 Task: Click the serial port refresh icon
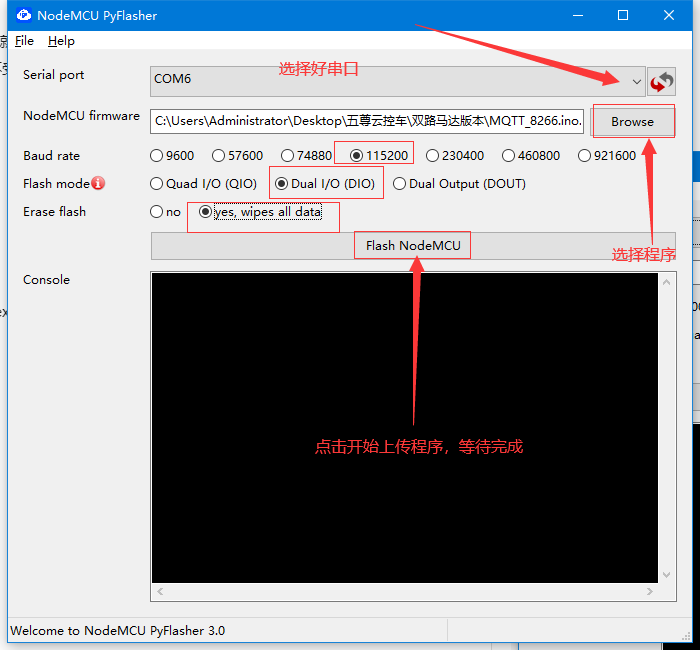pyautogui.click(x=661, y=82)
